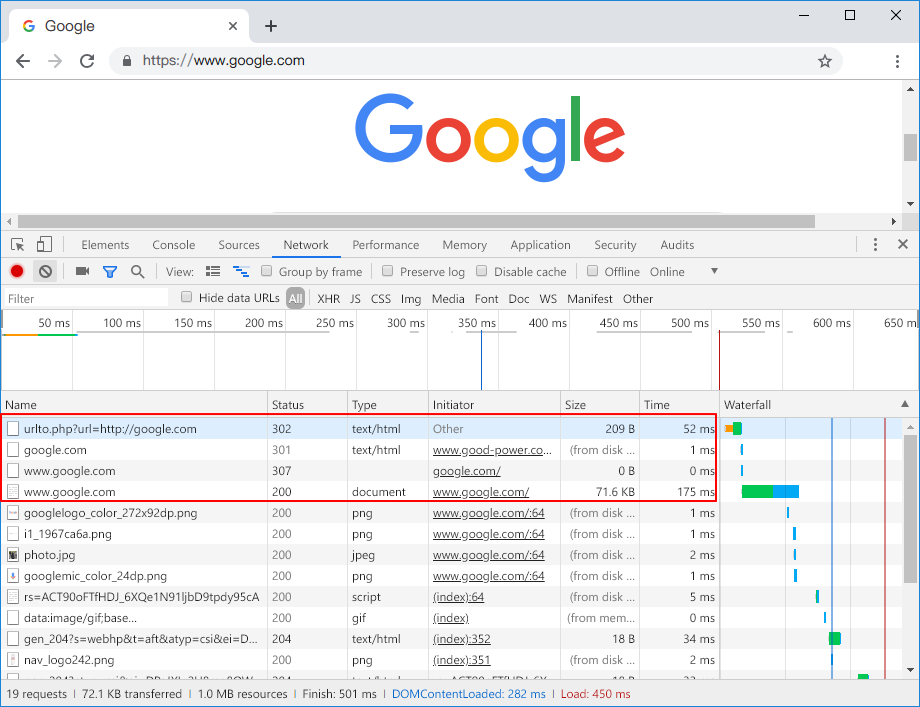Click initiator link www.good-power.co...
Viewport: 920px width, 707px height.
[x=492, y=450]
